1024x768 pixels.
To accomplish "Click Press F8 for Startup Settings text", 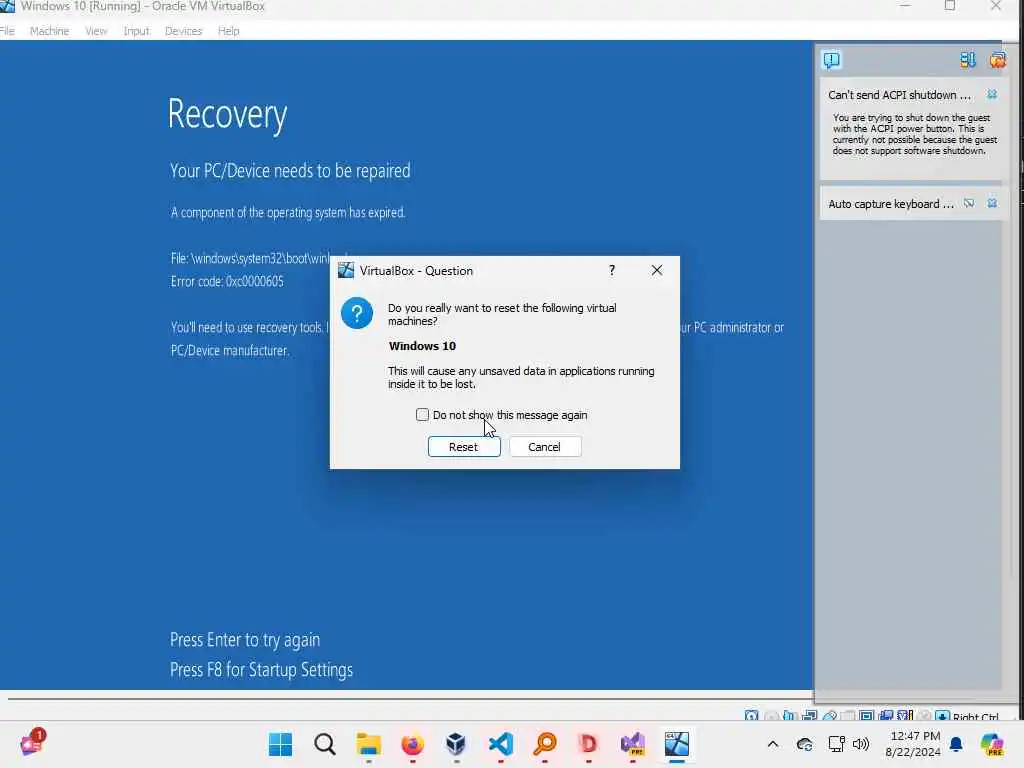I will click(x=261, y=669).
